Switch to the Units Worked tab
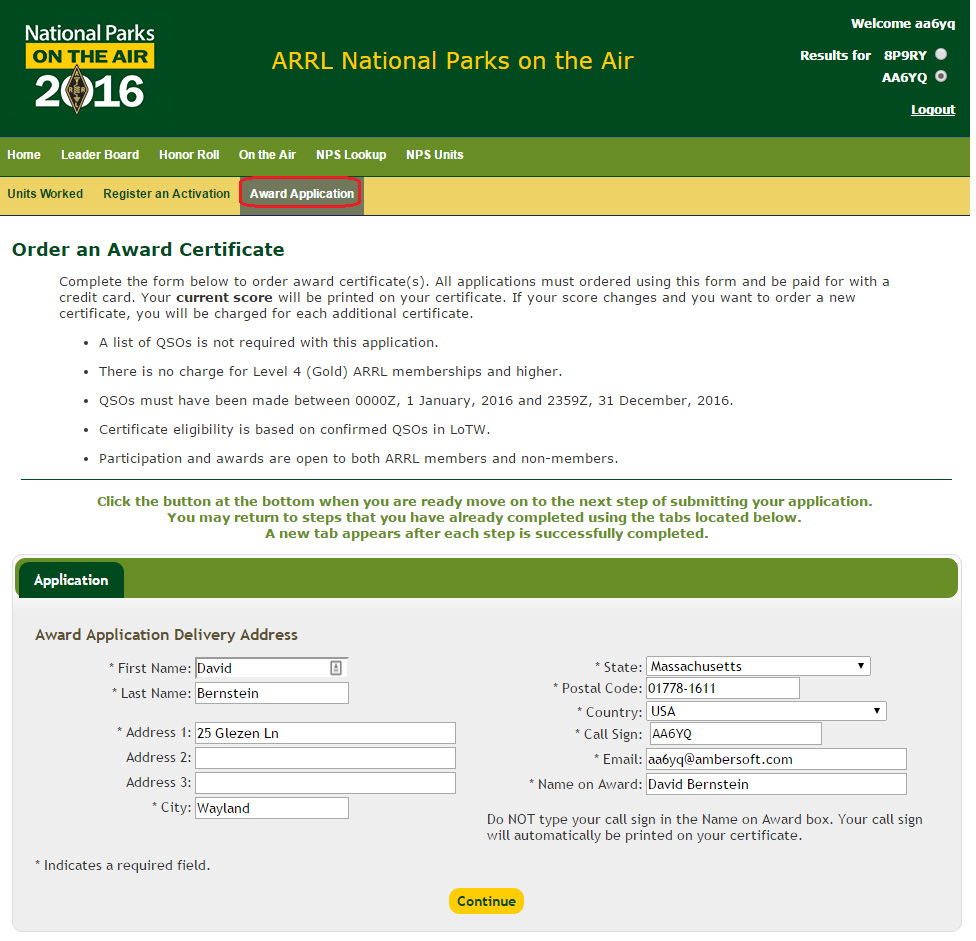976x941 pixels. 45,194
